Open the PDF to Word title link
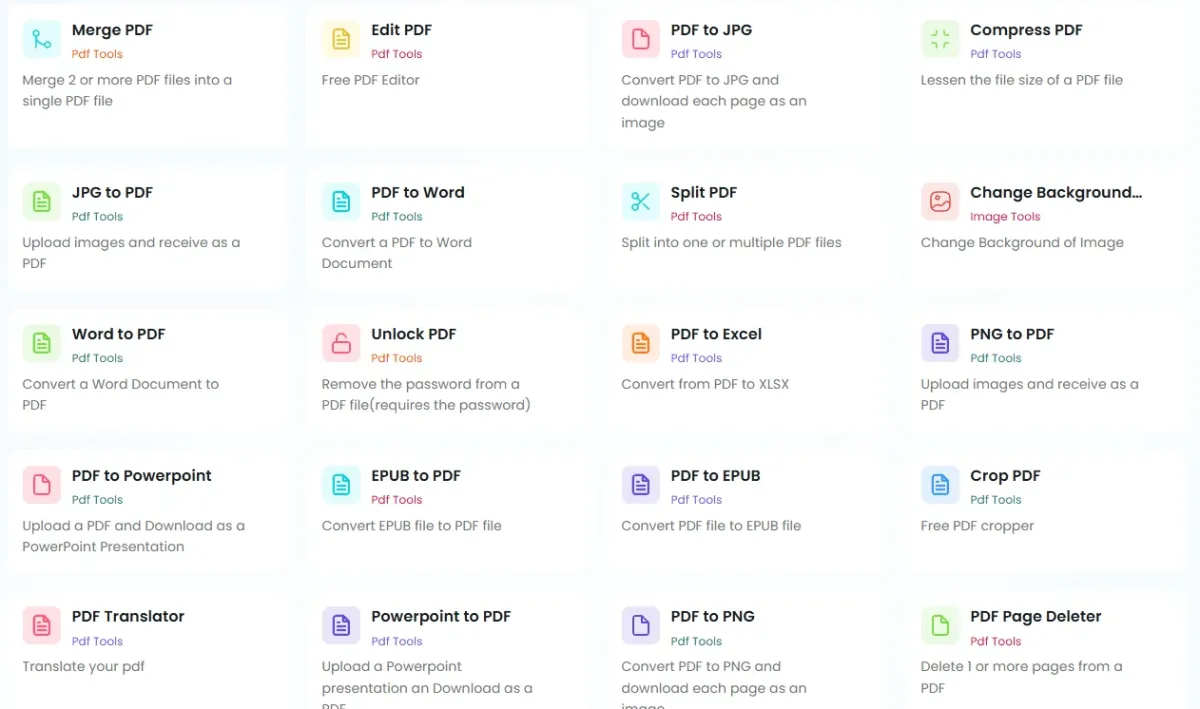The height and width of the screenshot is (709, 1200). 418,193
